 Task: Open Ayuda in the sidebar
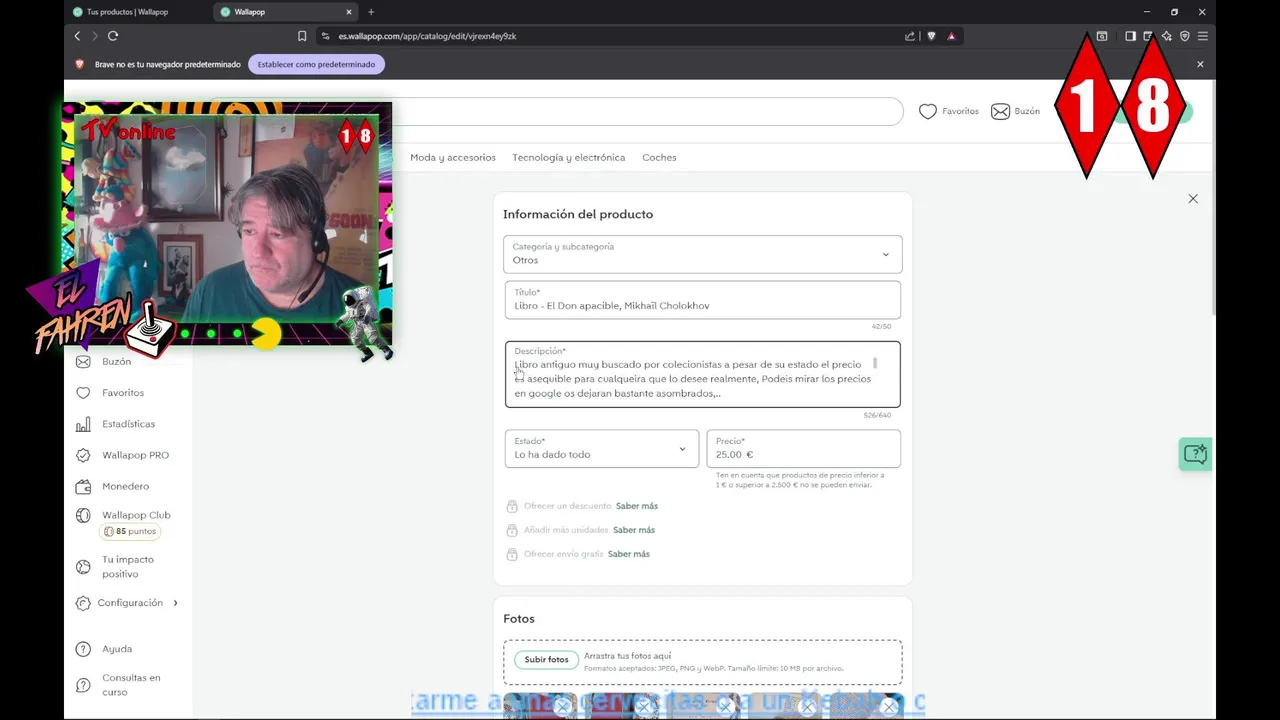[117, 649]
